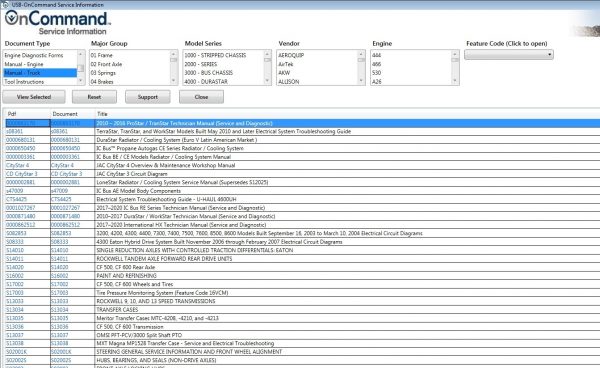Select 'Tool Instructions' document type
Screen dimensions: 600x368
pyautogui.click(x=24, y=81)
